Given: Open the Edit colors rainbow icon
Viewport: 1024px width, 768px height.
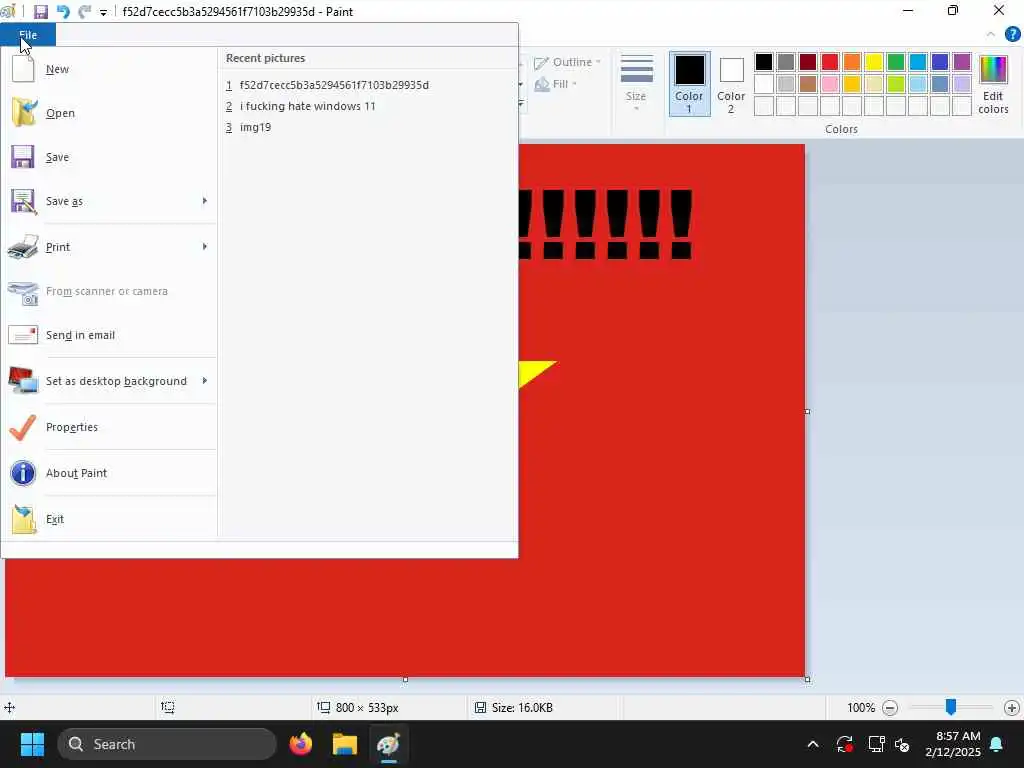Looking at the screenshot, I should coord(993,85).
